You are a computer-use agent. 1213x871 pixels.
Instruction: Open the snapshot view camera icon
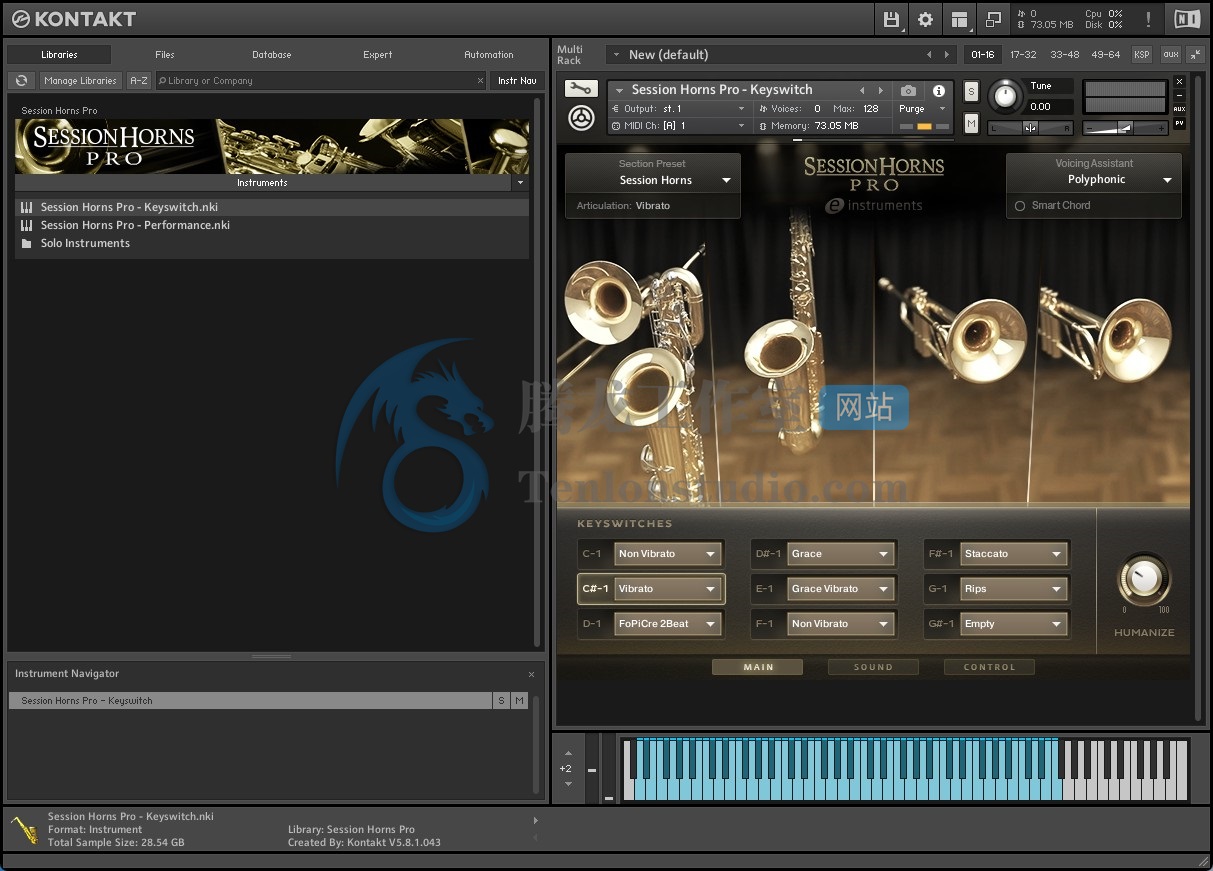(x=908, y=90)
